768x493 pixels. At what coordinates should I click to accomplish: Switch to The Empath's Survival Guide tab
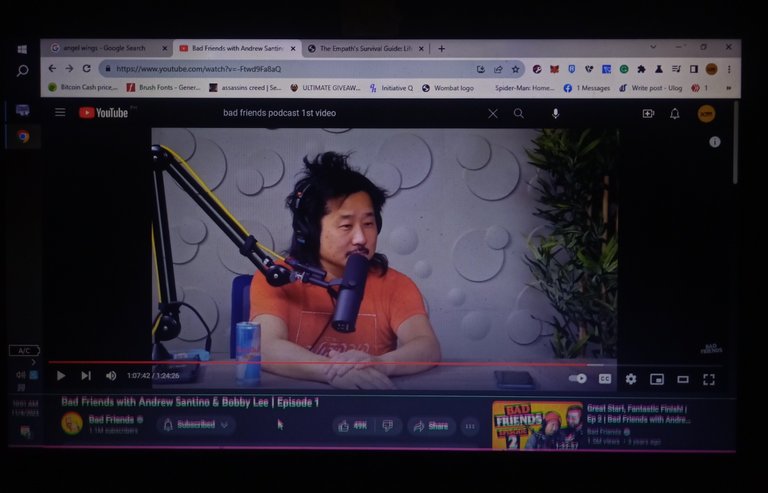[x=365, y=48]
